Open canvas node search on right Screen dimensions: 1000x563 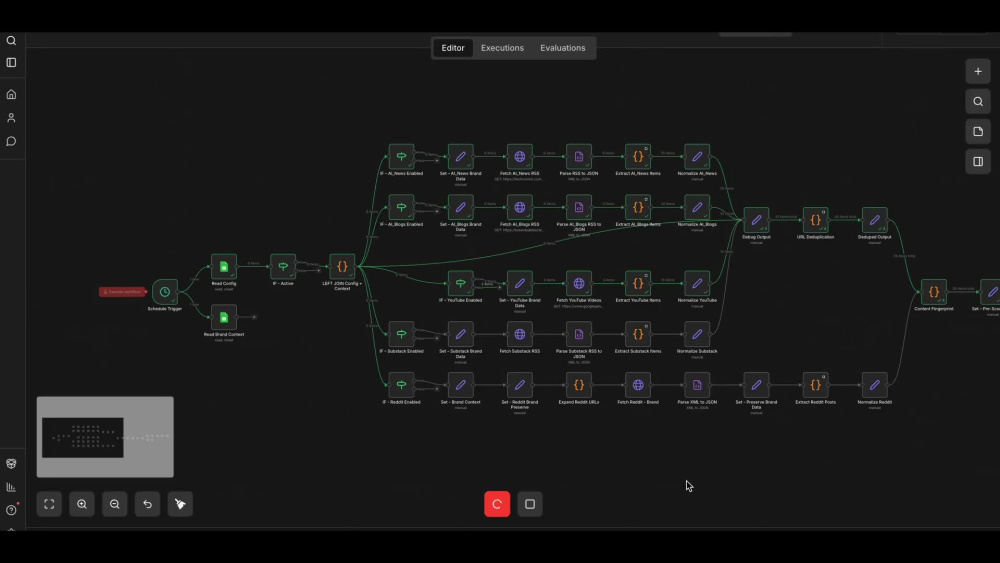[978, 101]
